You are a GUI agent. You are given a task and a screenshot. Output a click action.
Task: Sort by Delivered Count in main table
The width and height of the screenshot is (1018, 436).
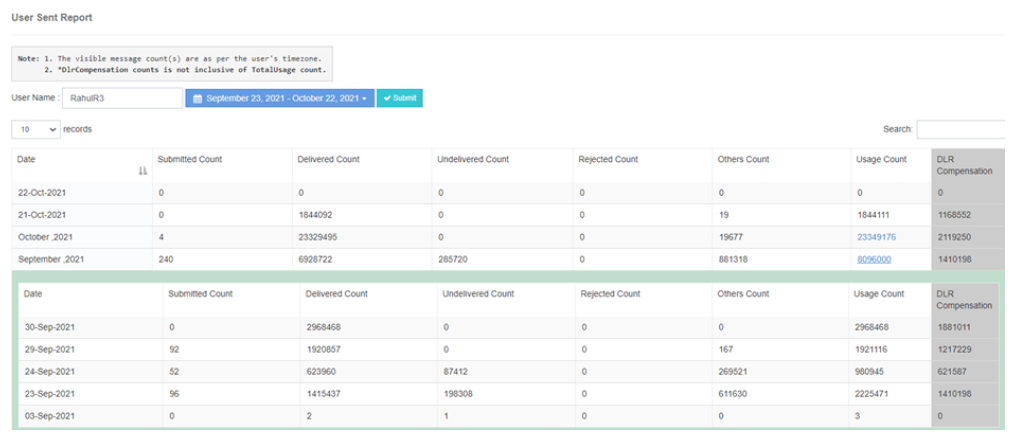(329, 160)
